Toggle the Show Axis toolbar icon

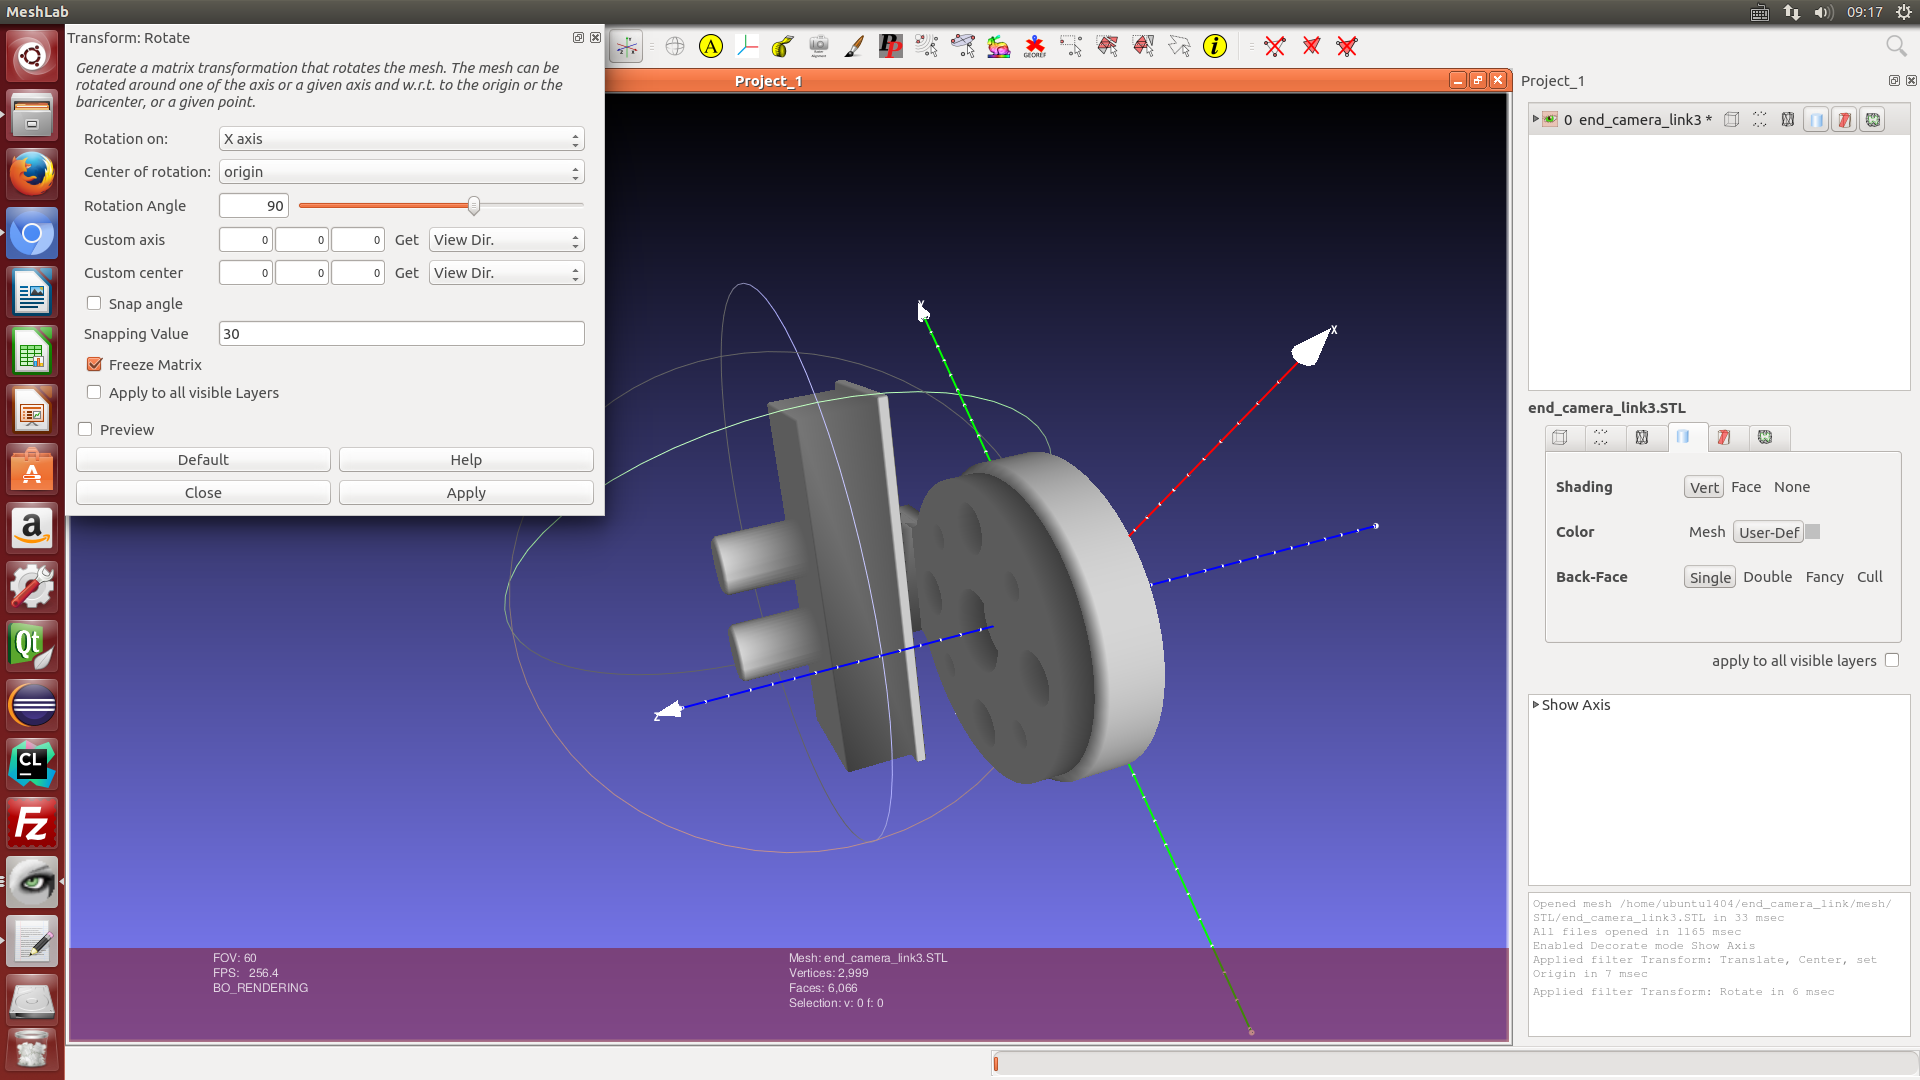pos(626,46)
